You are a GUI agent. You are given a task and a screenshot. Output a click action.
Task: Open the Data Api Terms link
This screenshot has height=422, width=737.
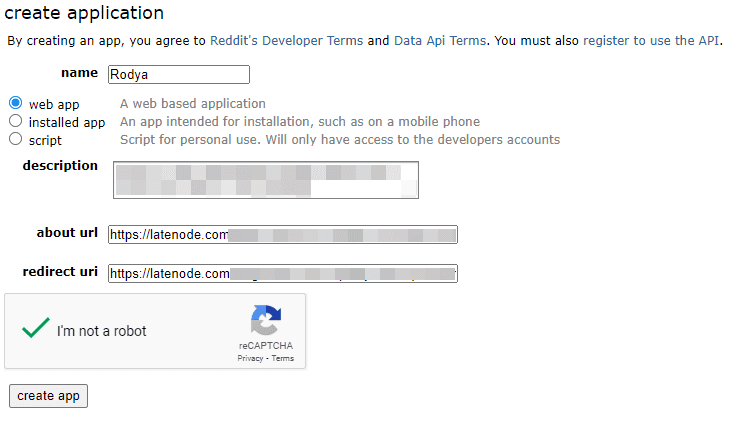[440, 41]
